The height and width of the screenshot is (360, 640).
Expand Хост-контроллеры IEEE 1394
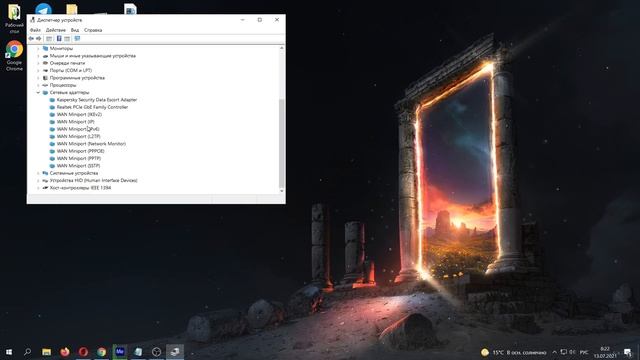pyautogui.click(x=38, y=188)
